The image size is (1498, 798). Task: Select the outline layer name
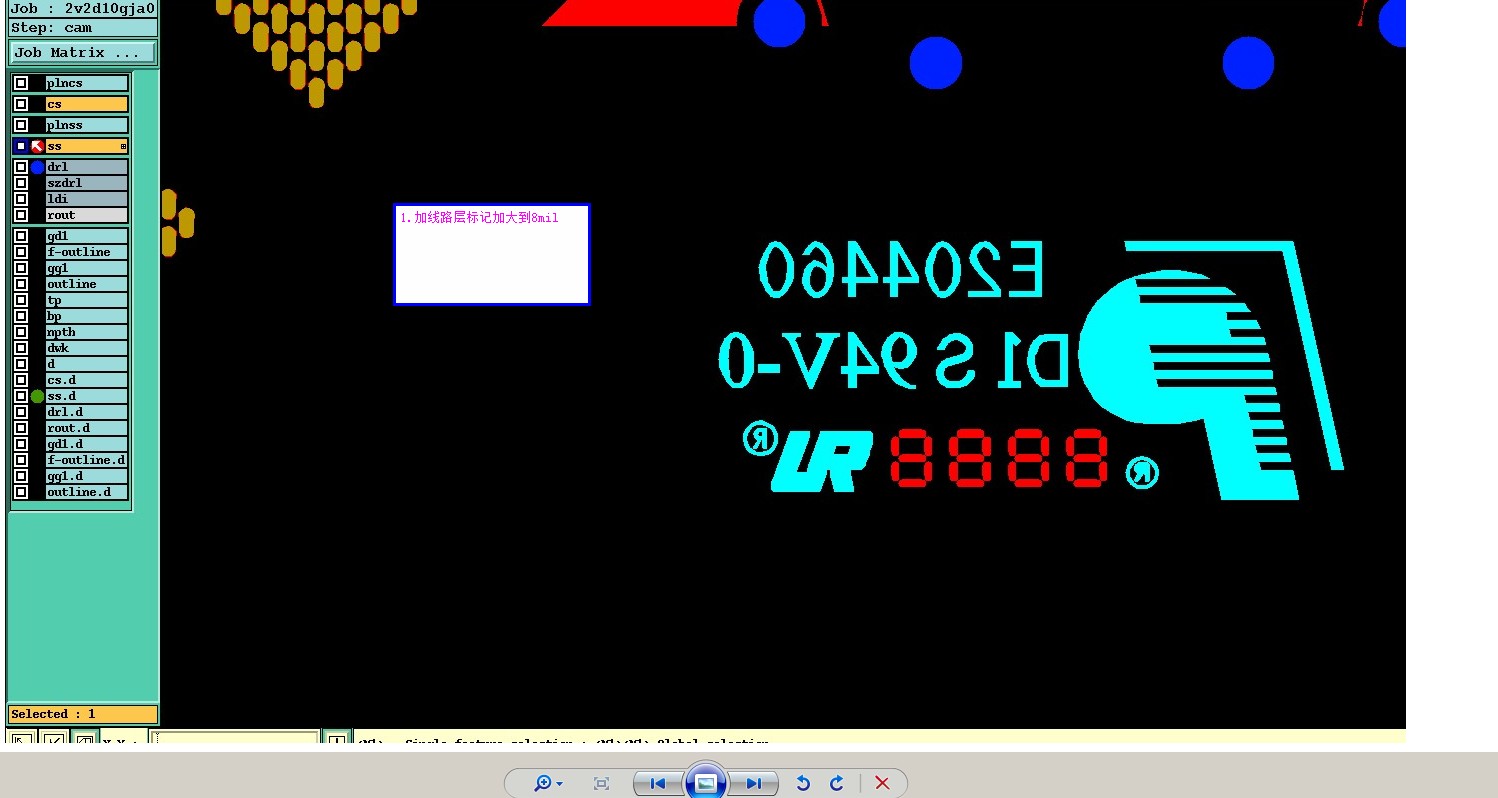point(87,284)
